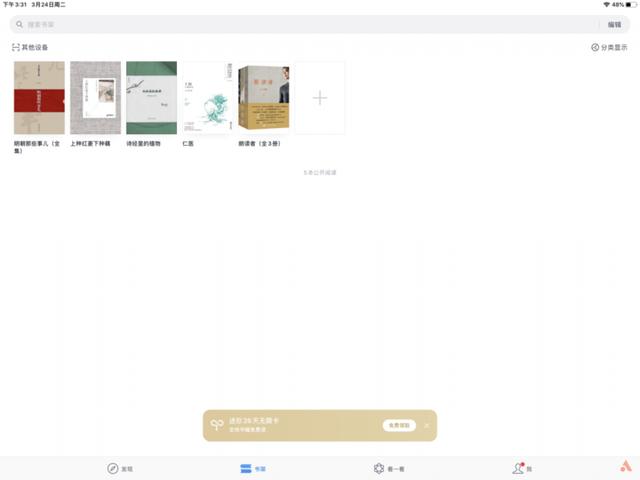Viewport: 640px width, 480px height.
Task: Dismiss the 无限卡 promotion banner
Action: tap(426, 425)
